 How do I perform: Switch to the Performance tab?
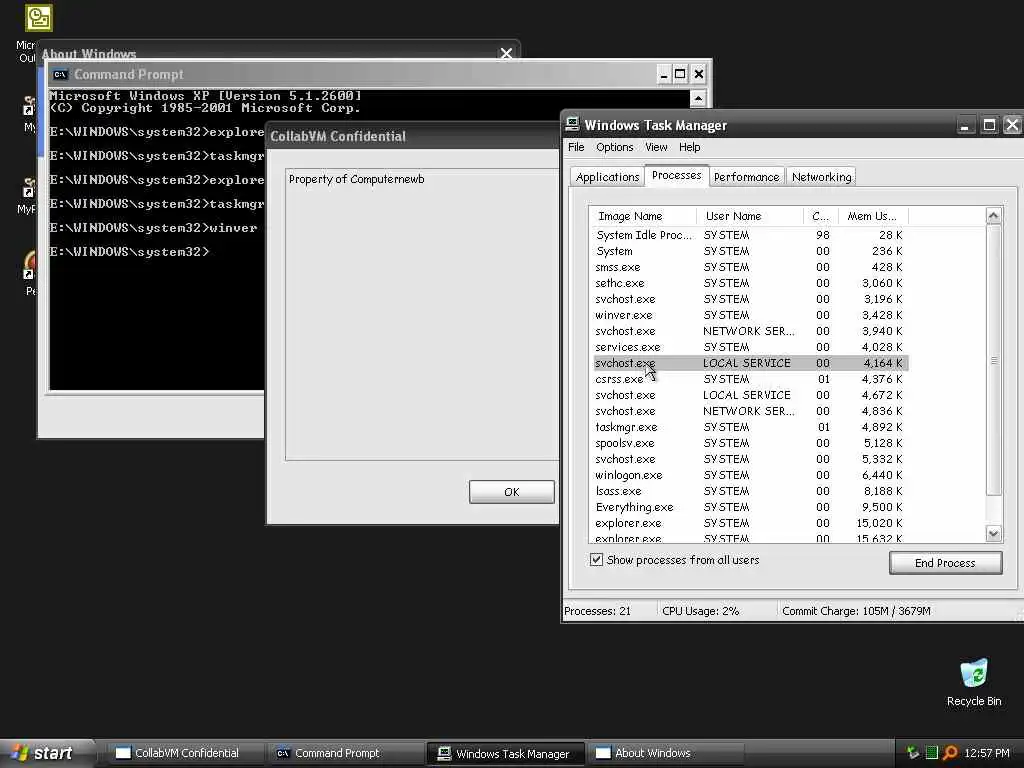point(746,177)
